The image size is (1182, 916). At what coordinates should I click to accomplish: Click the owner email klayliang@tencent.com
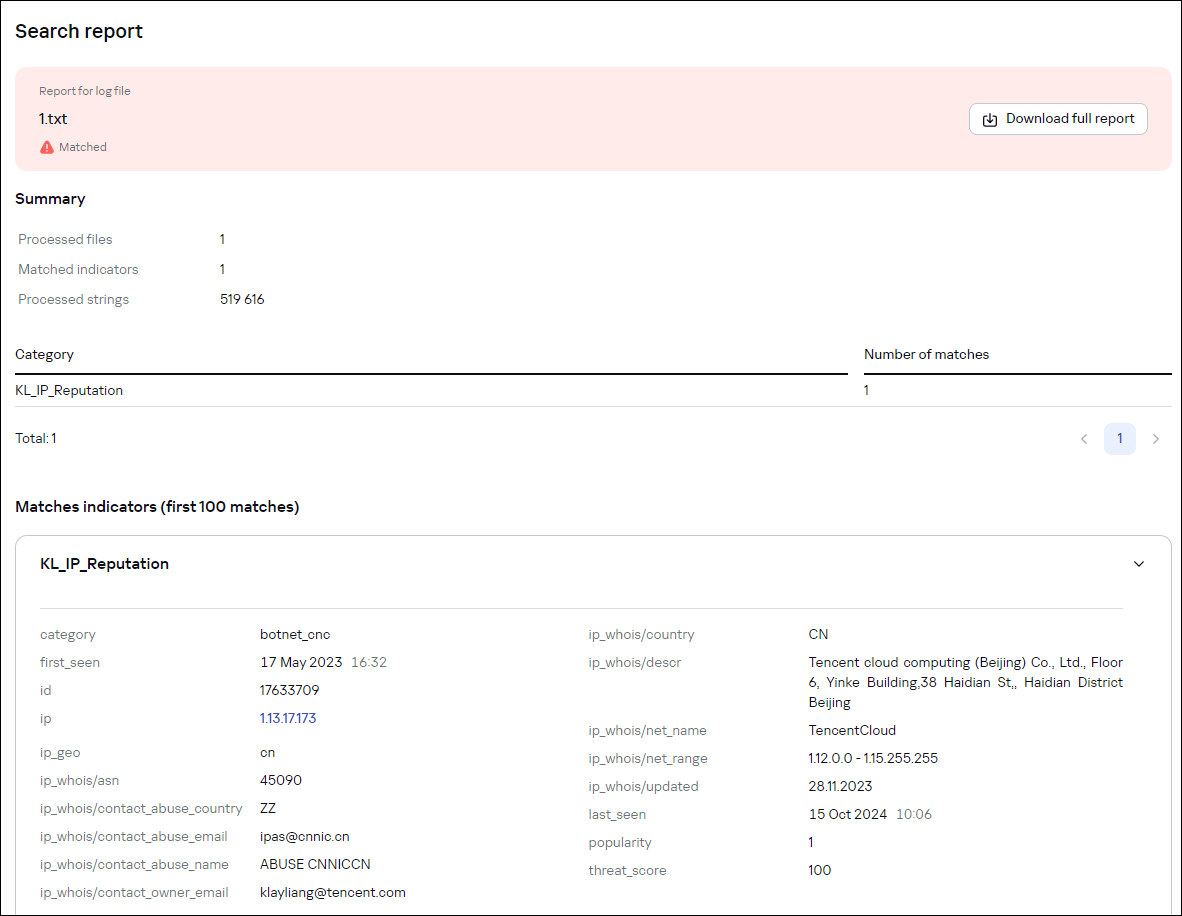click(x=332, y=892)
